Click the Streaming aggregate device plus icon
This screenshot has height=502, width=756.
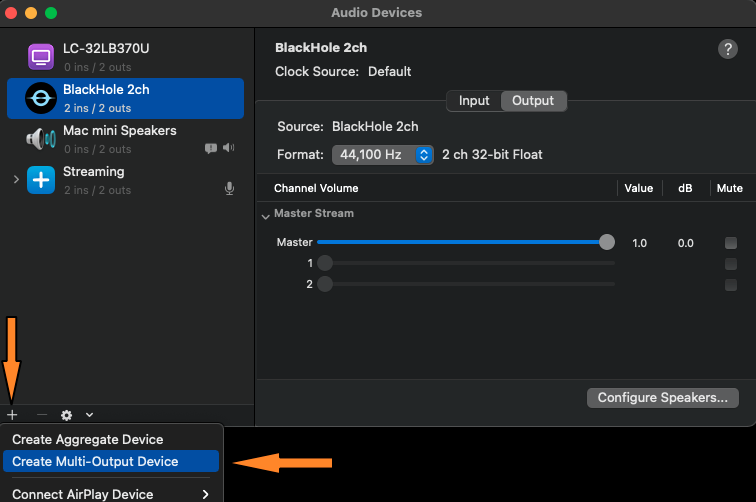coord(40,180)
